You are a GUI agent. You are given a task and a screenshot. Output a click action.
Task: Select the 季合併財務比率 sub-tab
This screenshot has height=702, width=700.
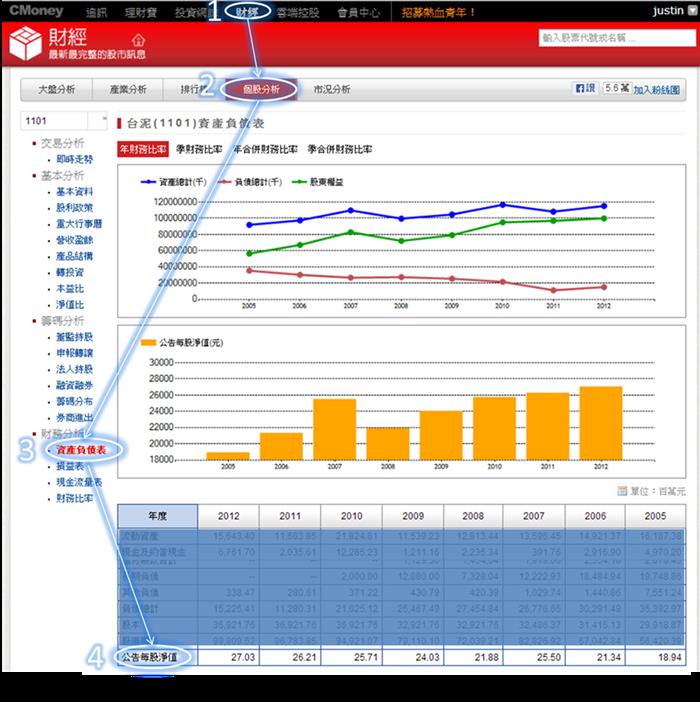point(340,149)
